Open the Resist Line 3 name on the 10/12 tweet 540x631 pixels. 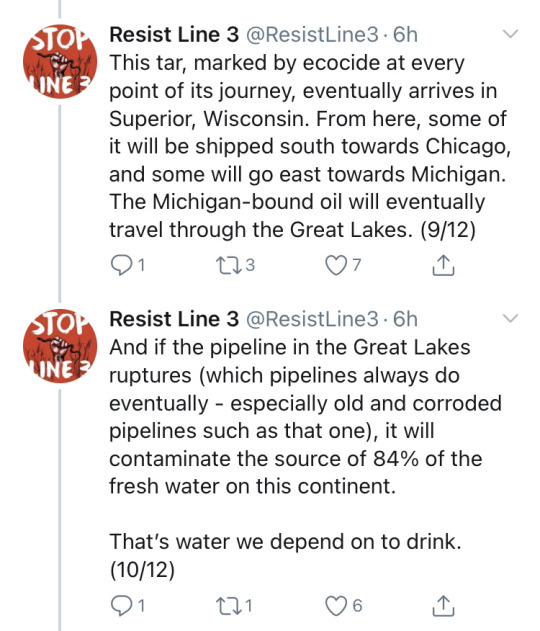coord(174,319)
